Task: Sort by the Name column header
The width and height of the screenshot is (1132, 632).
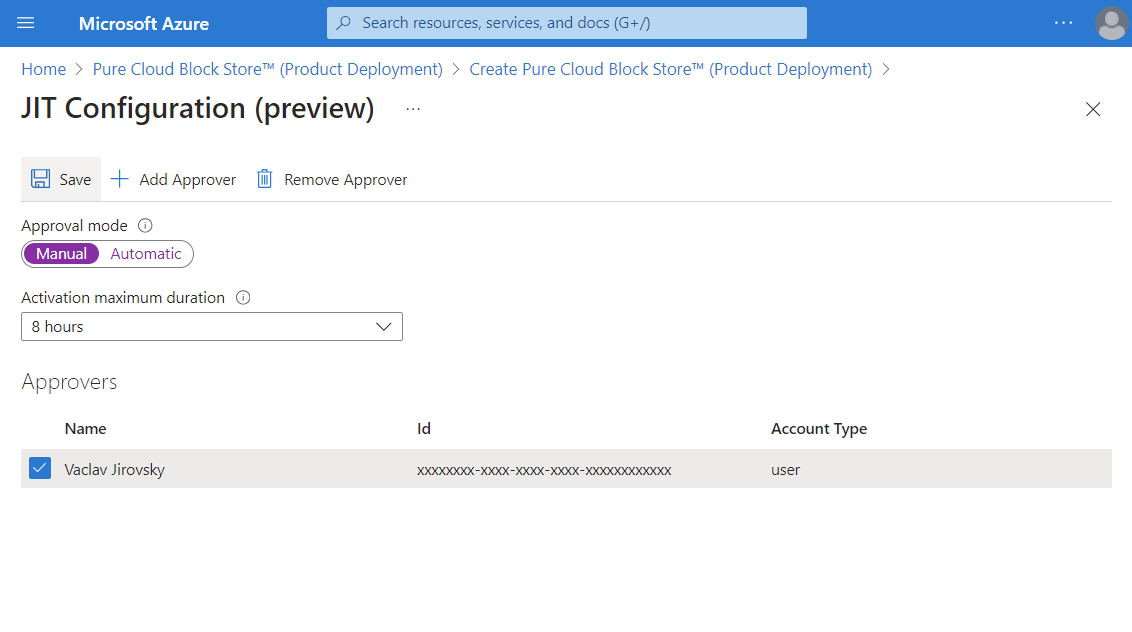Action: [85, 428]
